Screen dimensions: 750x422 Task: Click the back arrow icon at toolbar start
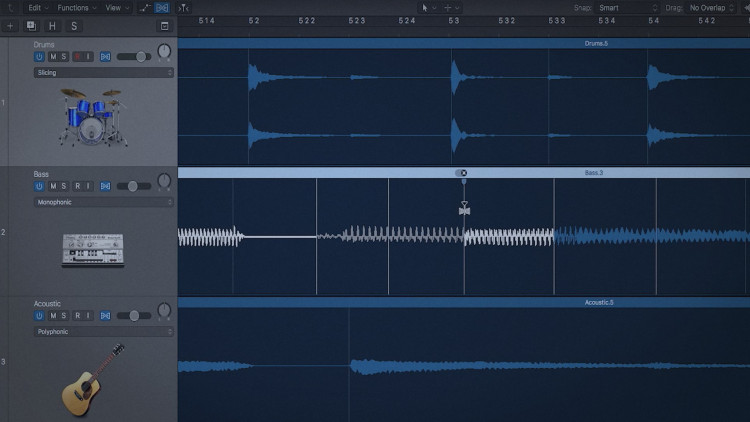tap(11, 8)
